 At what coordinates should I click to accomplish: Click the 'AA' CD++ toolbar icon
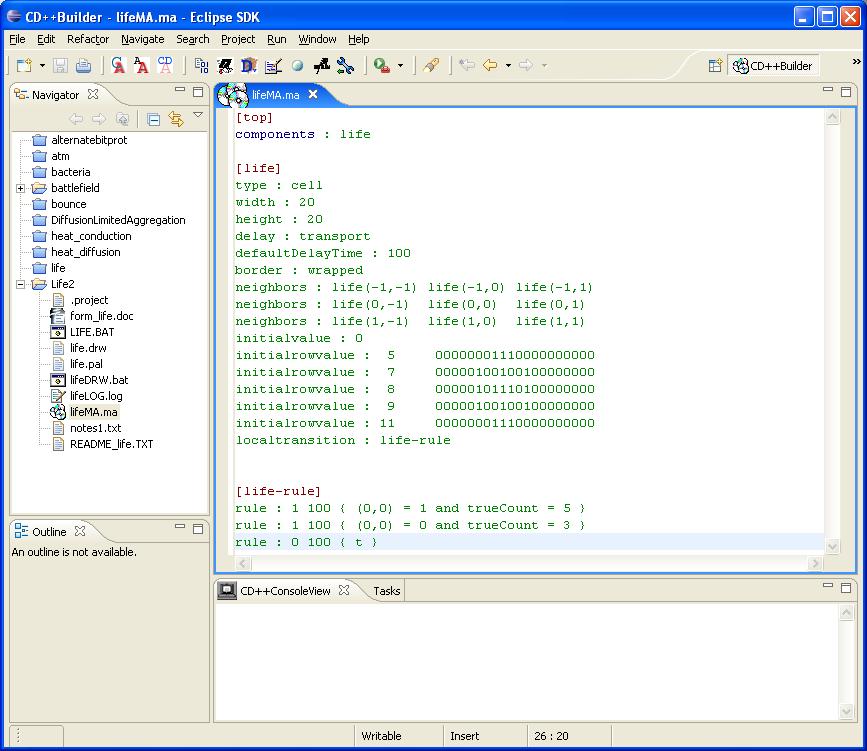pos(141,65)
